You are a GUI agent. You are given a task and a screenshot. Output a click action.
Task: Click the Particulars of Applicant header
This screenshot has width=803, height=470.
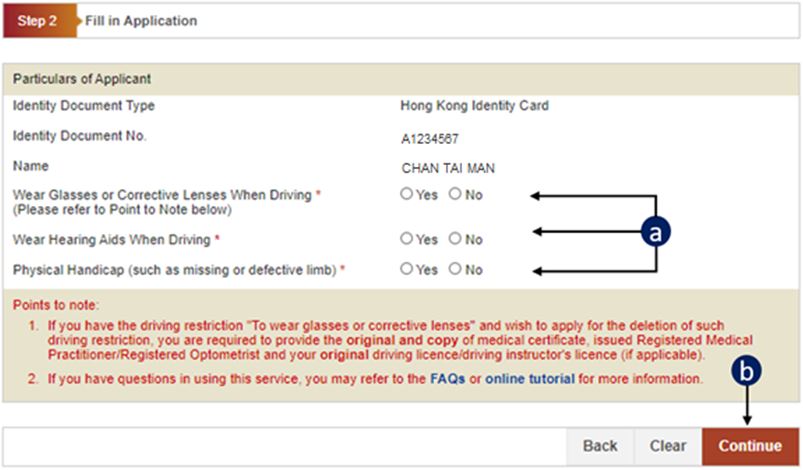click(81, 79)
